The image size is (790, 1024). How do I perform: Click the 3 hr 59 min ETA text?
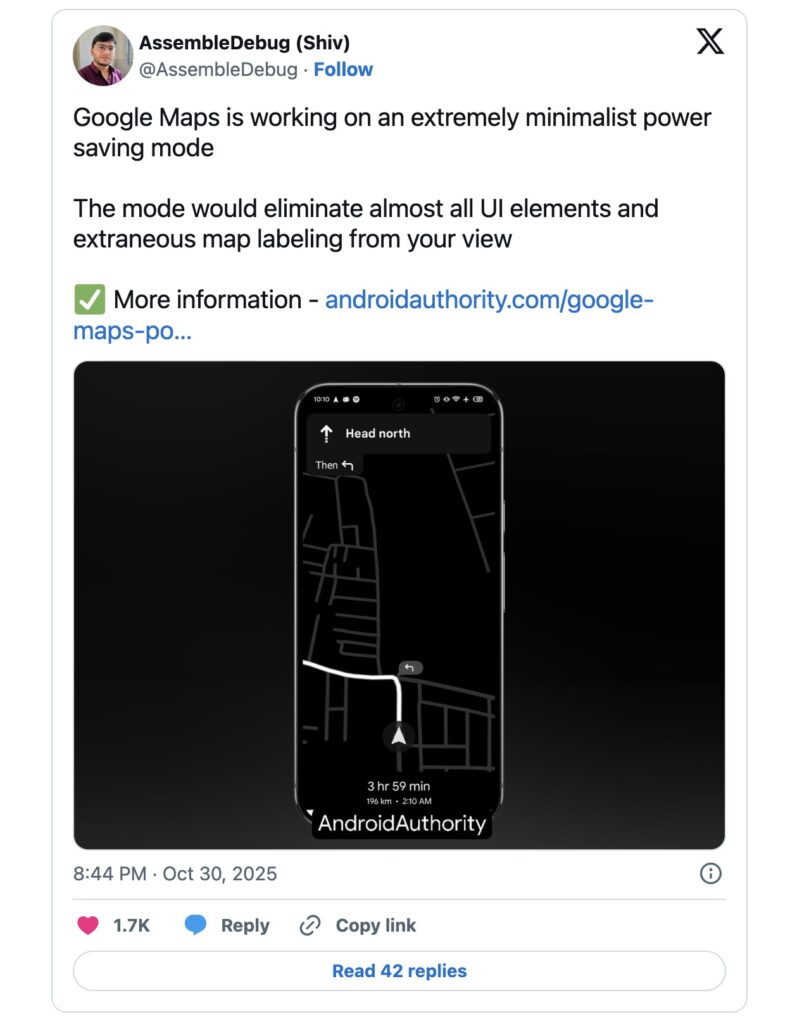(399, 786)
